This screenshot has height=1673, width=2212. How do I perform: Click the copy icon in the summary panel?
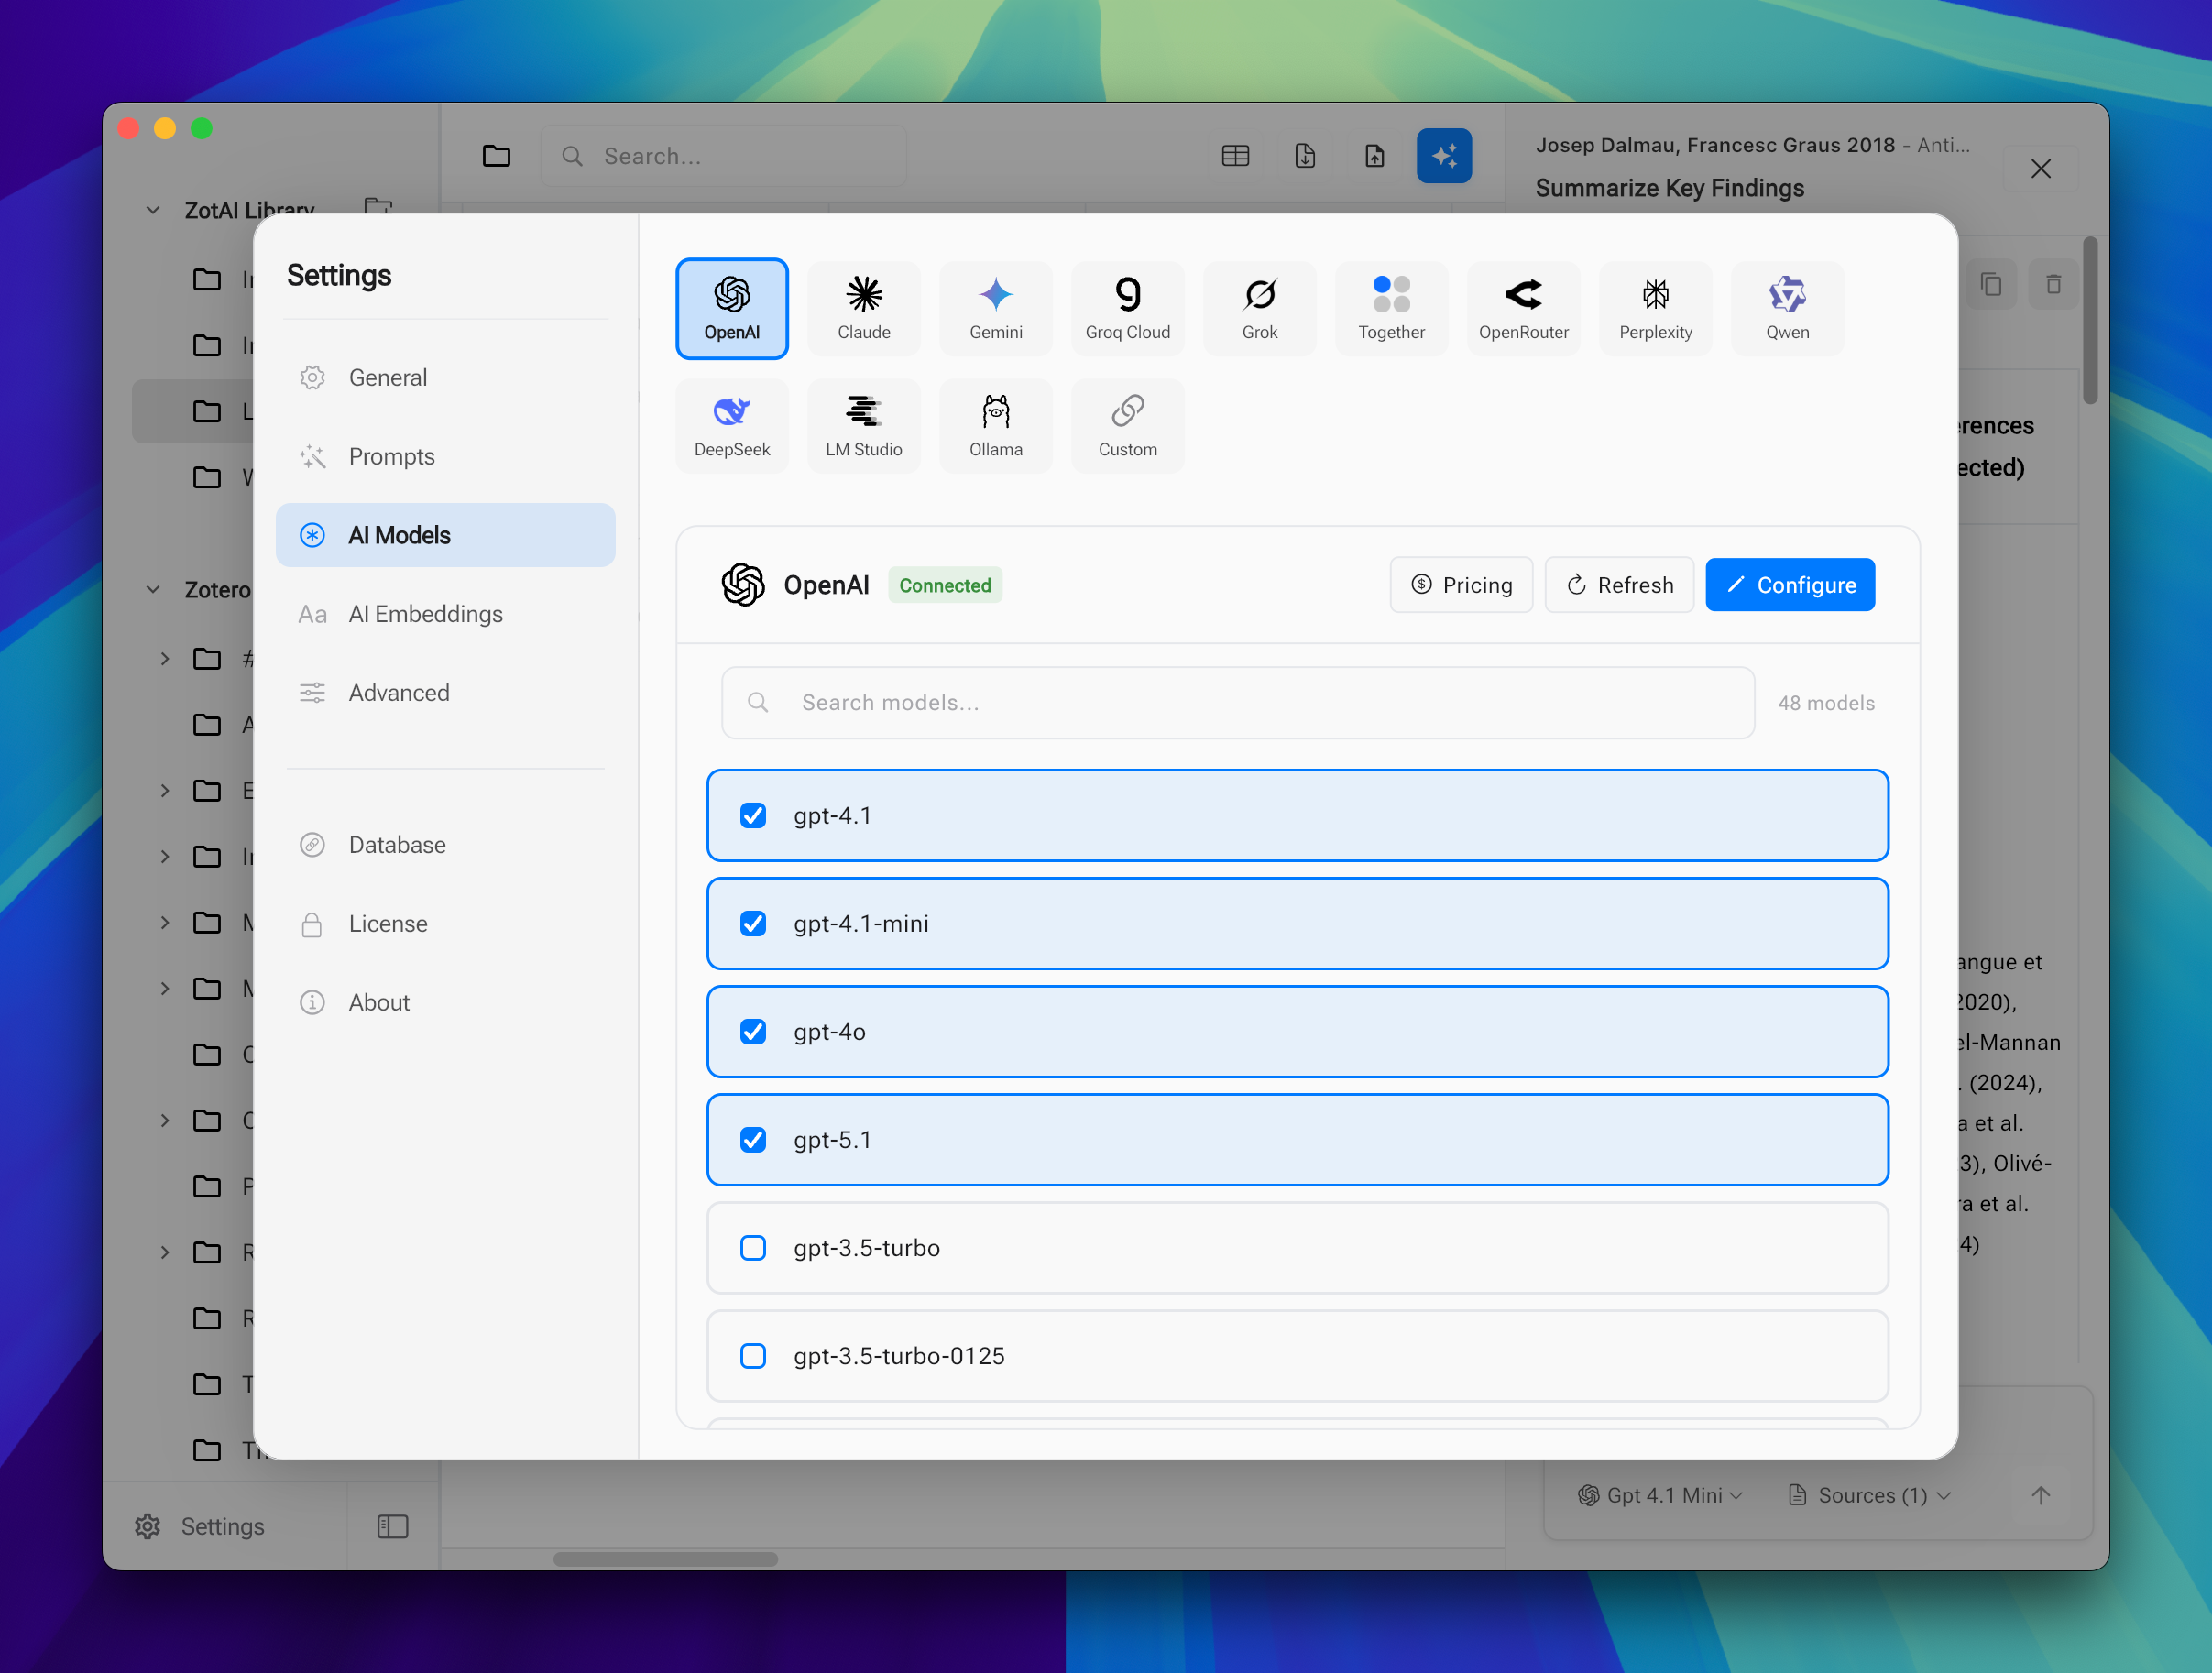[x=1991, y=284]
